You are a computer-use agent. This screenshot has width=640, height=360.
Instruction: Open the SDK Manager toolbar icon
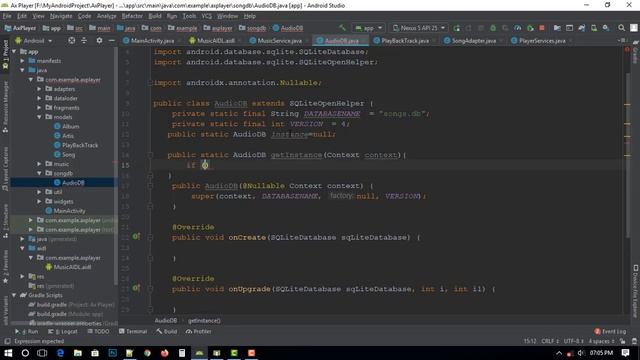[x=606, y=28]
